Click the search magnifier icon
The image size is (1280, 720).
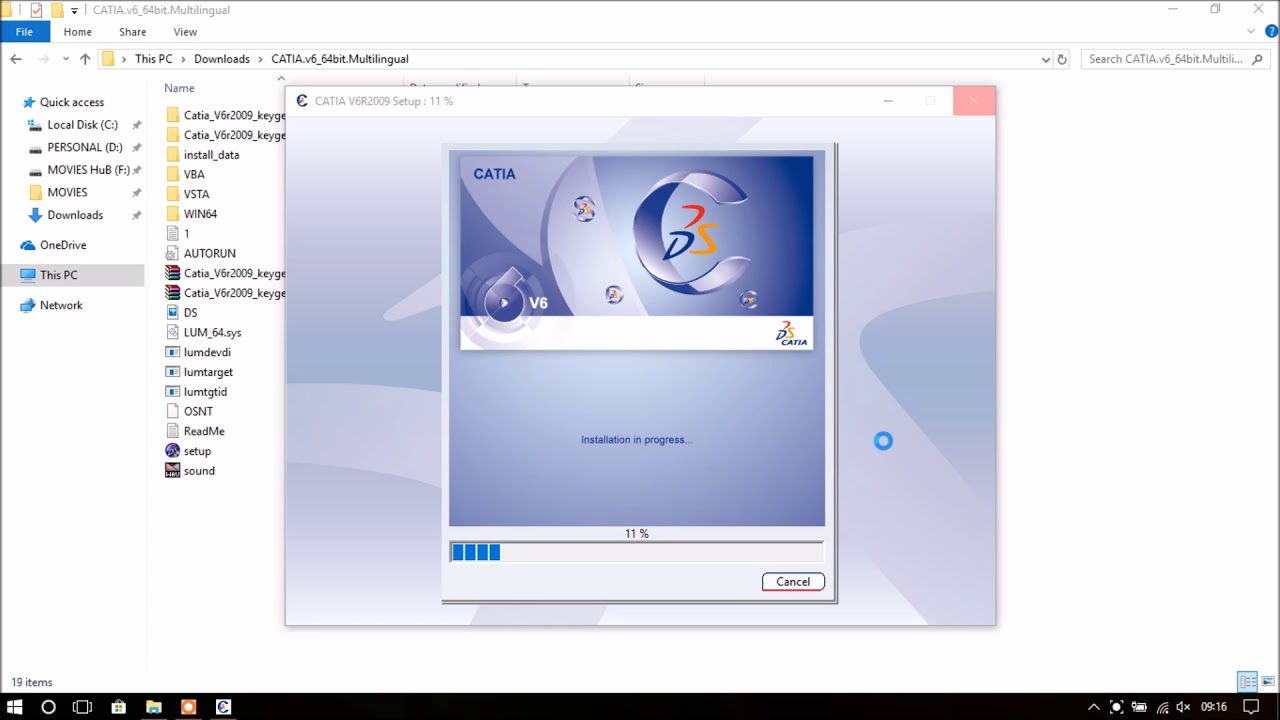[x=1259, y=59]
